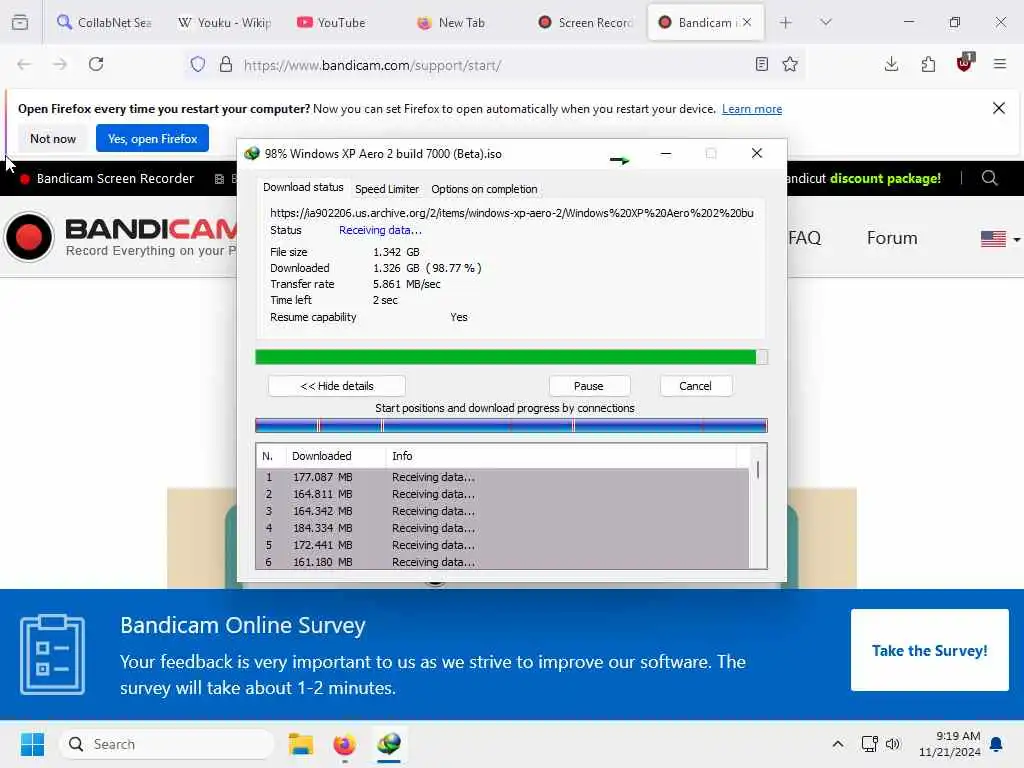Open the Firefox application menu
Image resolution: width=1024 pixels, height=768 pixels.
click(x=1000, y=64)
